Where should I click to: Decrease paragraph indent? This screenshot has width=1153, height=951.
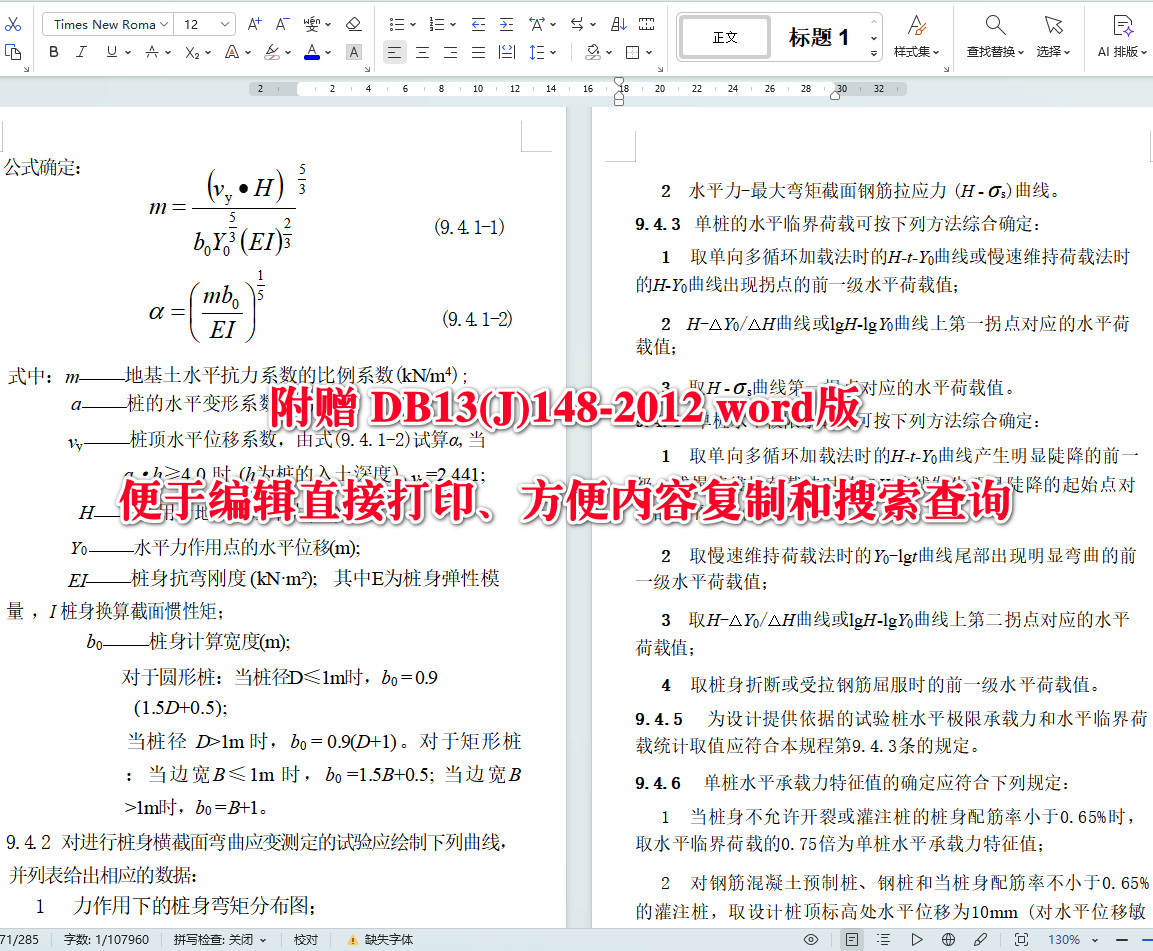point(478,24)
